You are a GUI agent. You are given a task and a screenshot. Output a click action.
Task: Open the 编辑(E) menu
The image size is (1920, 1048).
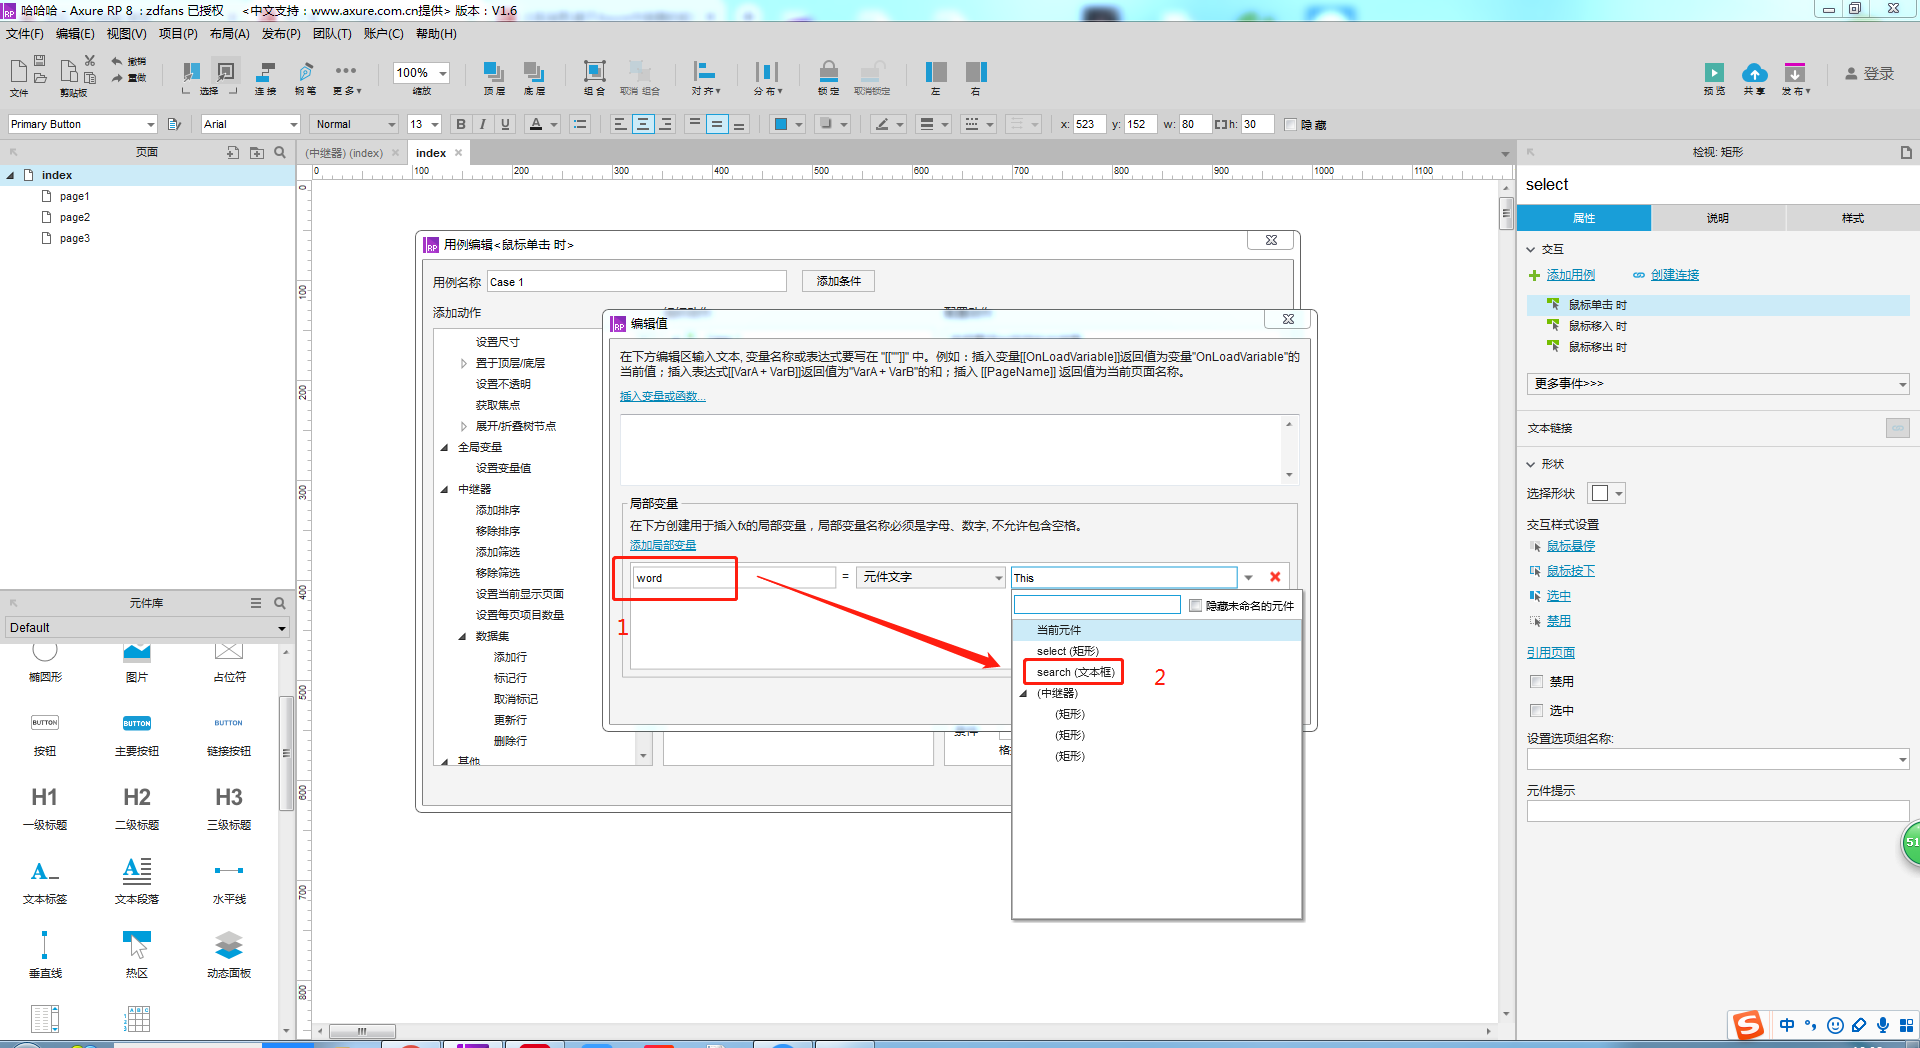(x=75, y=34)
